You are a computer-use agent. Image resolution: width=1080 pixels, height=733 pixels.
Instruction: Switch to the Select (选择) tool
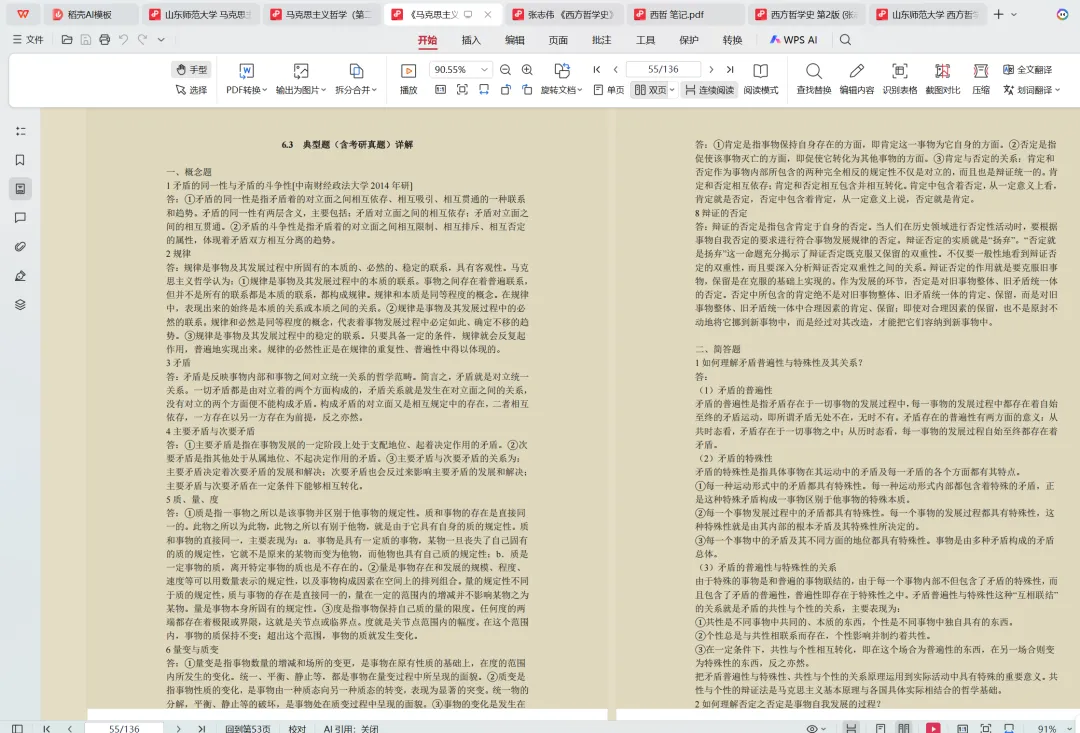(191, 90)
